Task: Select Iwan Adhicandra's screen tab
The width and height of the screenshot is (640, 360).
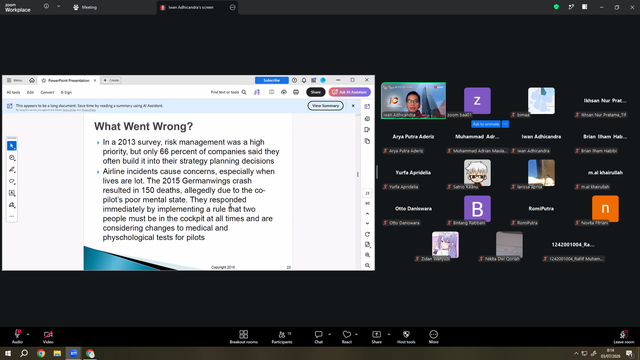Action: click(x=191, y=7)
